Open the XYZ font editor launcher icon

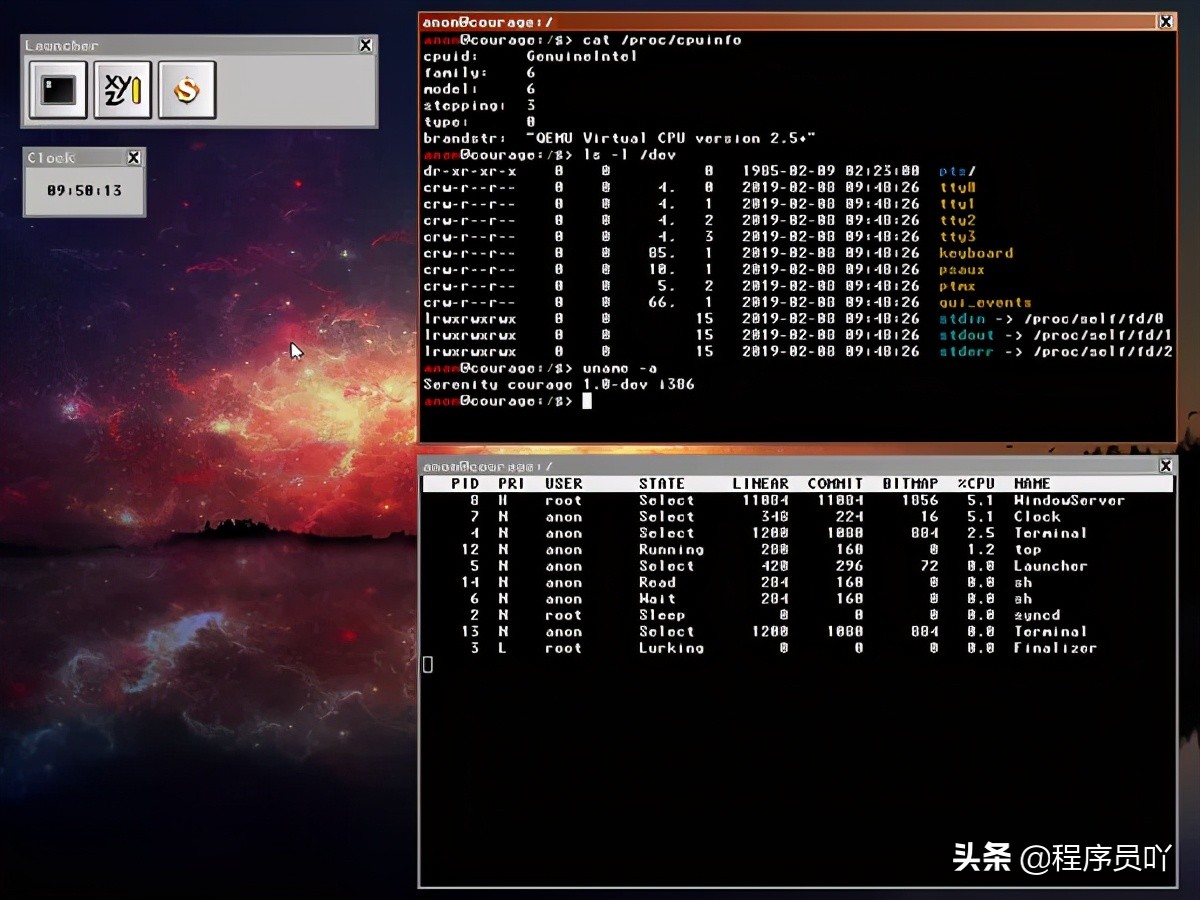pos(122,90)
